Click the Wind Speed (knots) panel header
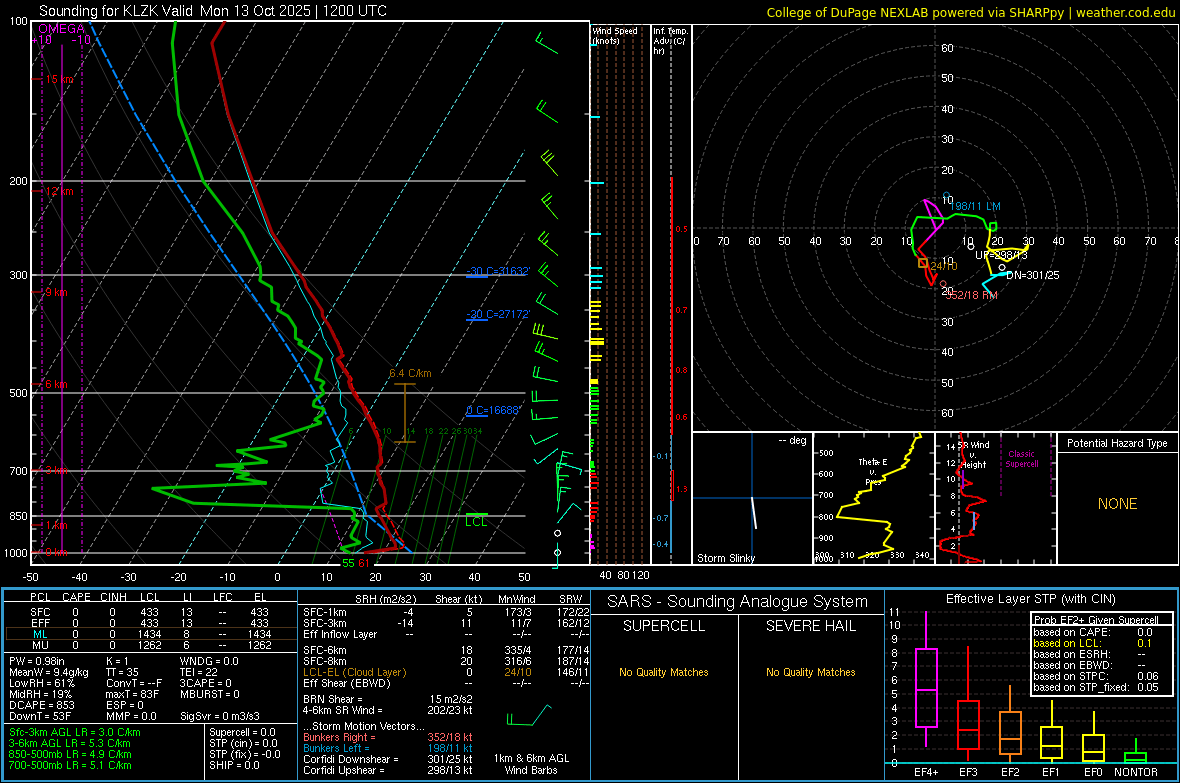1180x783 pixels. (615, 35)
